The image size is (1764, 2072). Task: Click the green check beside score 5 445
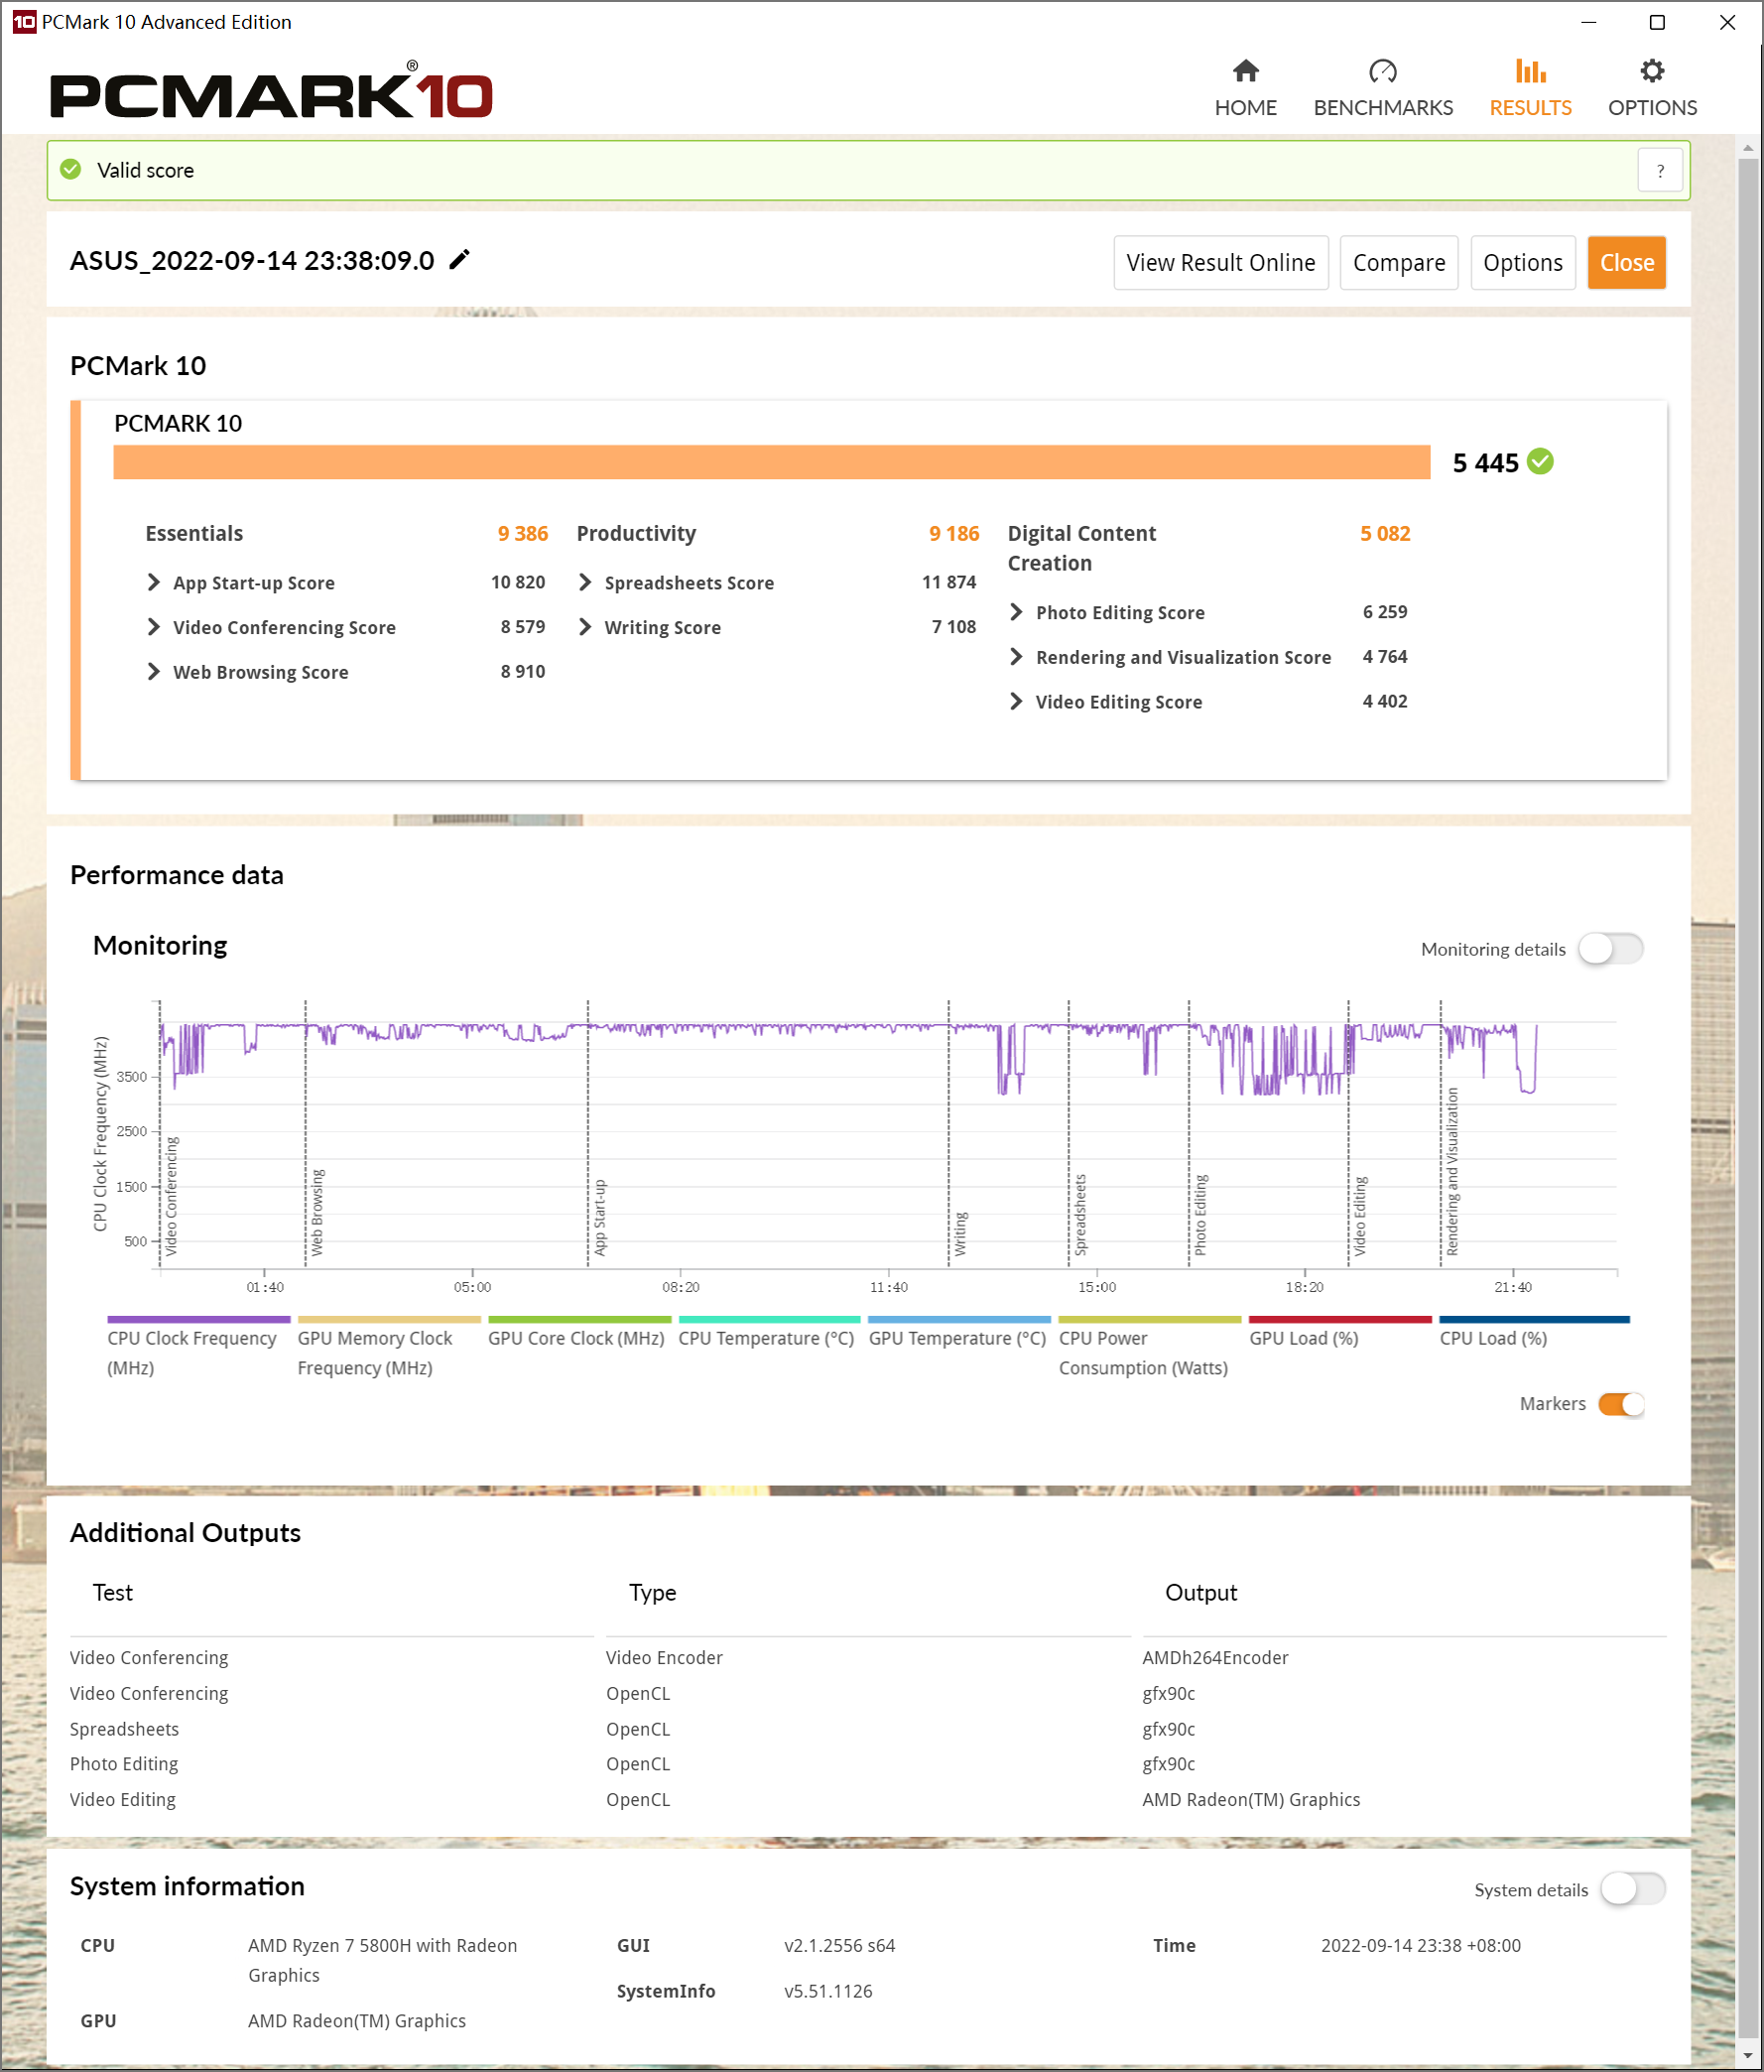[x=1540, y=461]
